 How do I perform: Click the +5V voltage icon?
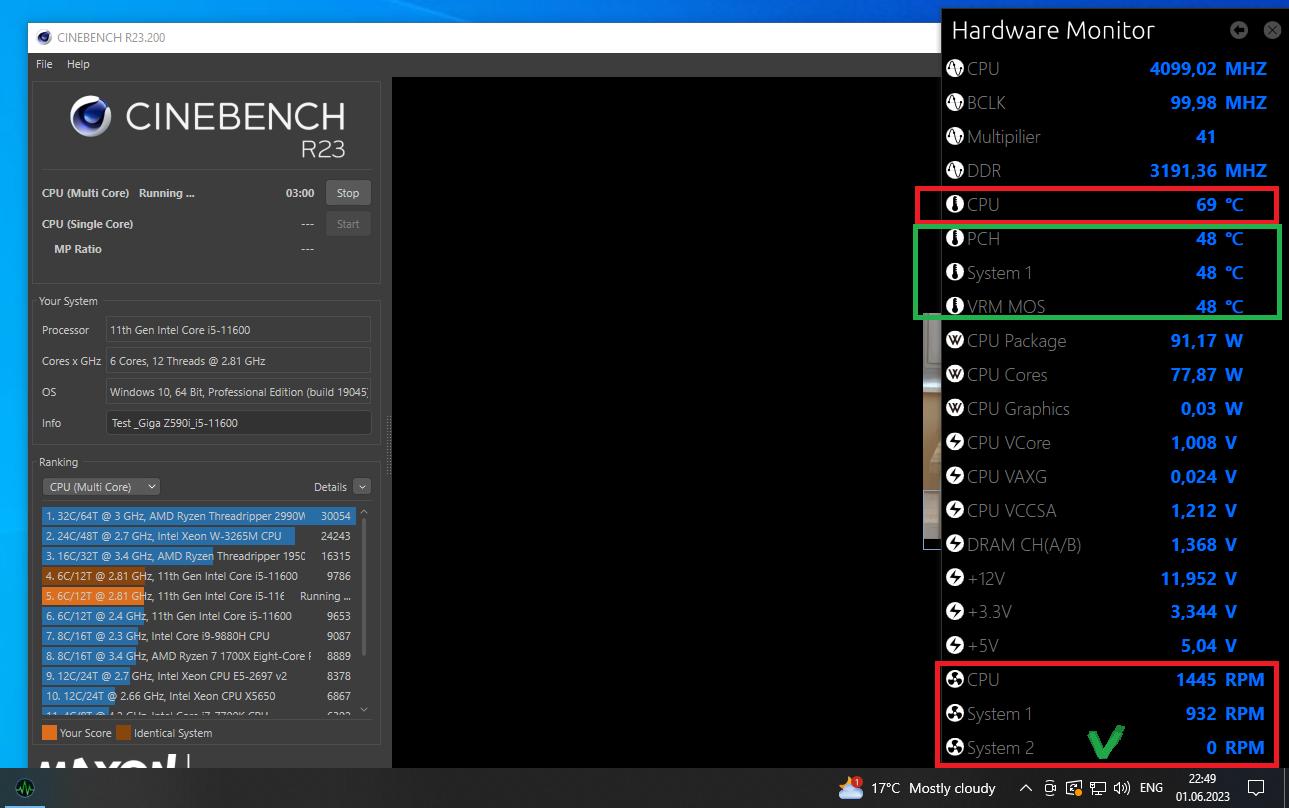[955, 646]
